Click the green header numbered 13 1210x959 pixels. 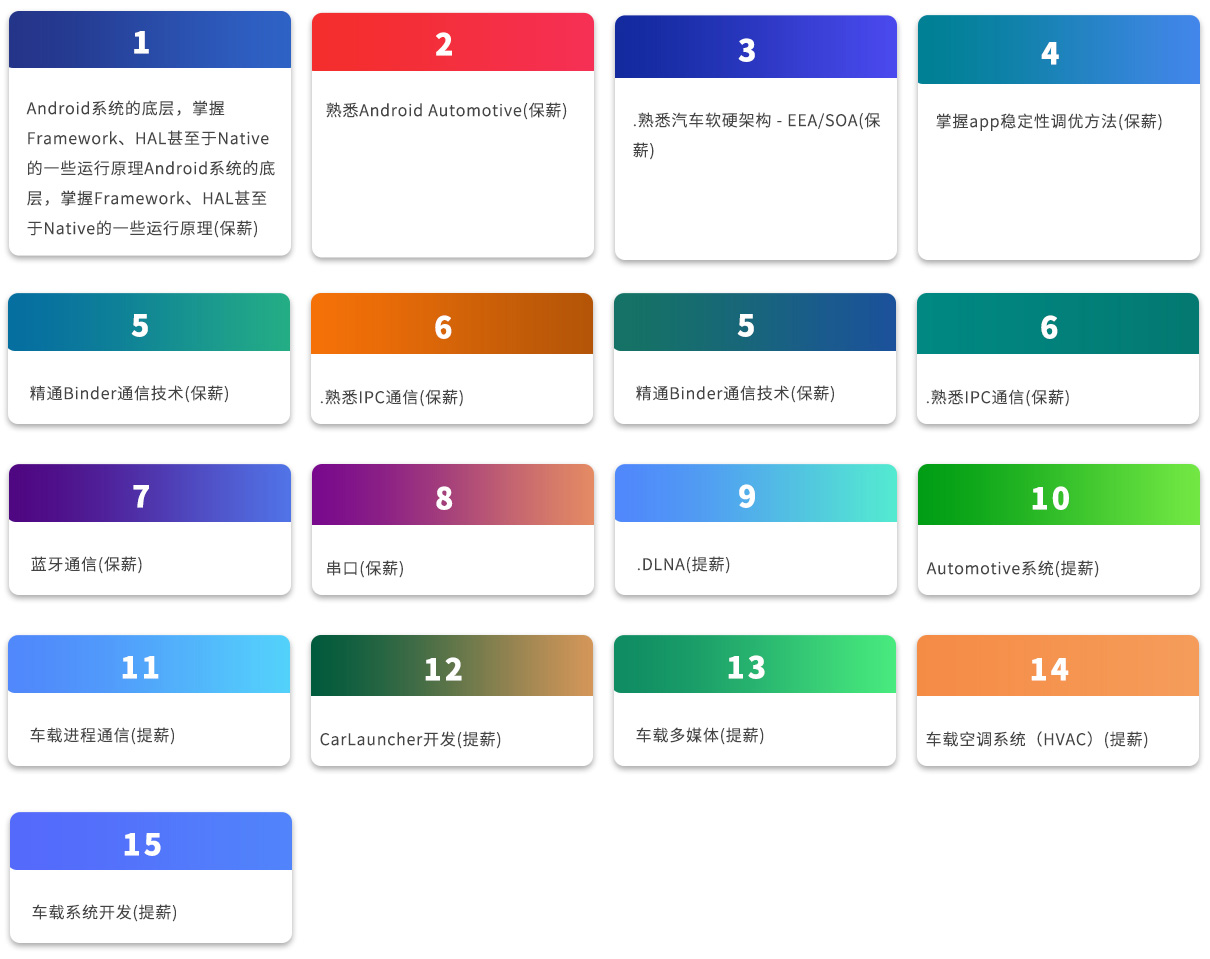click(755, 664)
